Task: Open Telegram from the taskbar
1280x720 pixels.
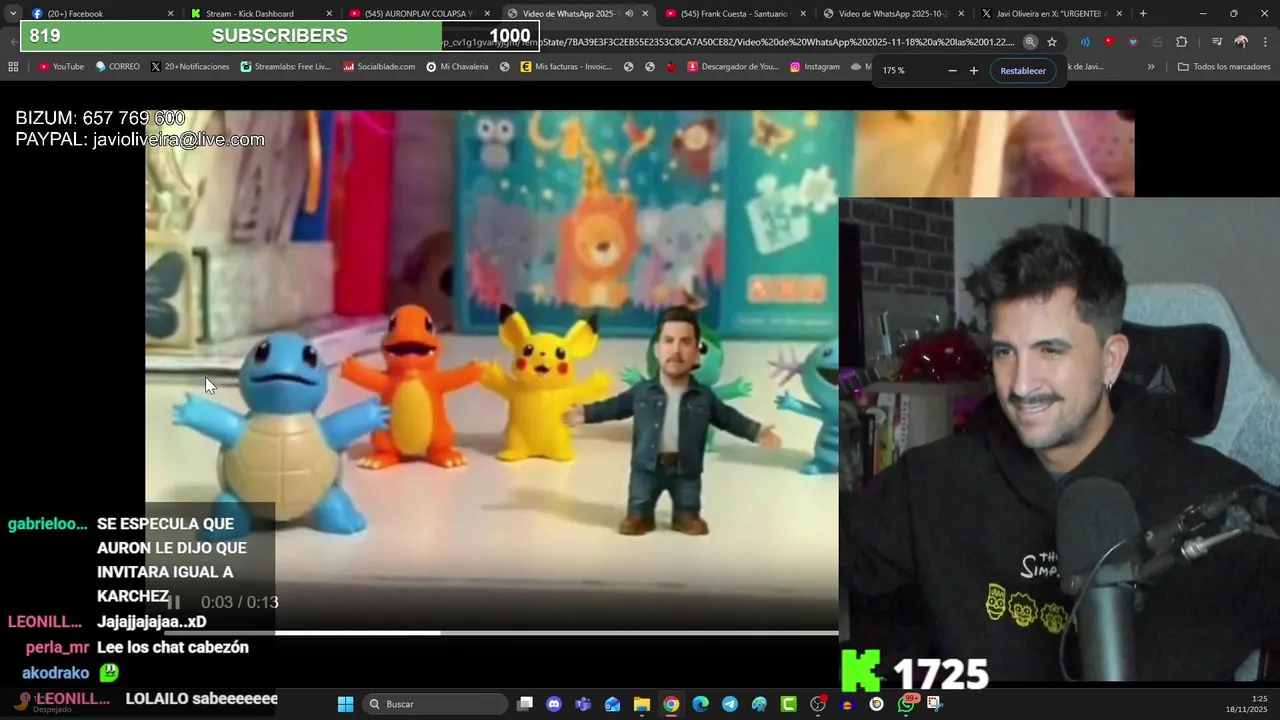Action: [x=730, y=704]
